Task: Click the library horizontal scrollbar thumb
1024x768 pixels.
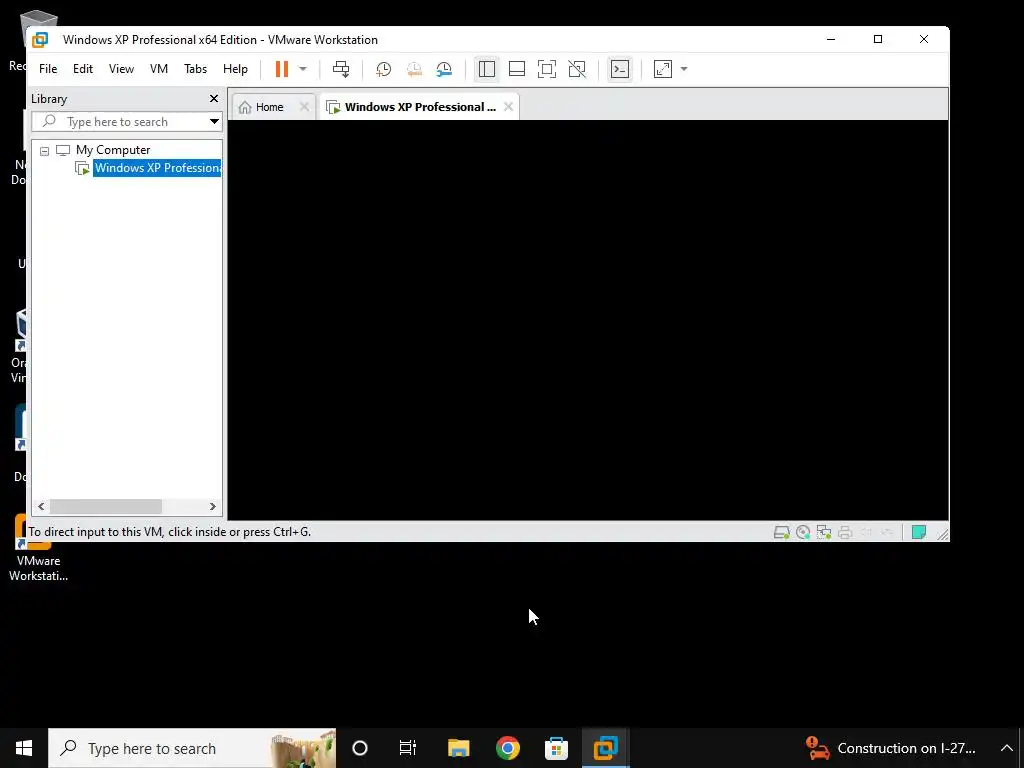Action: coord(106,507)
